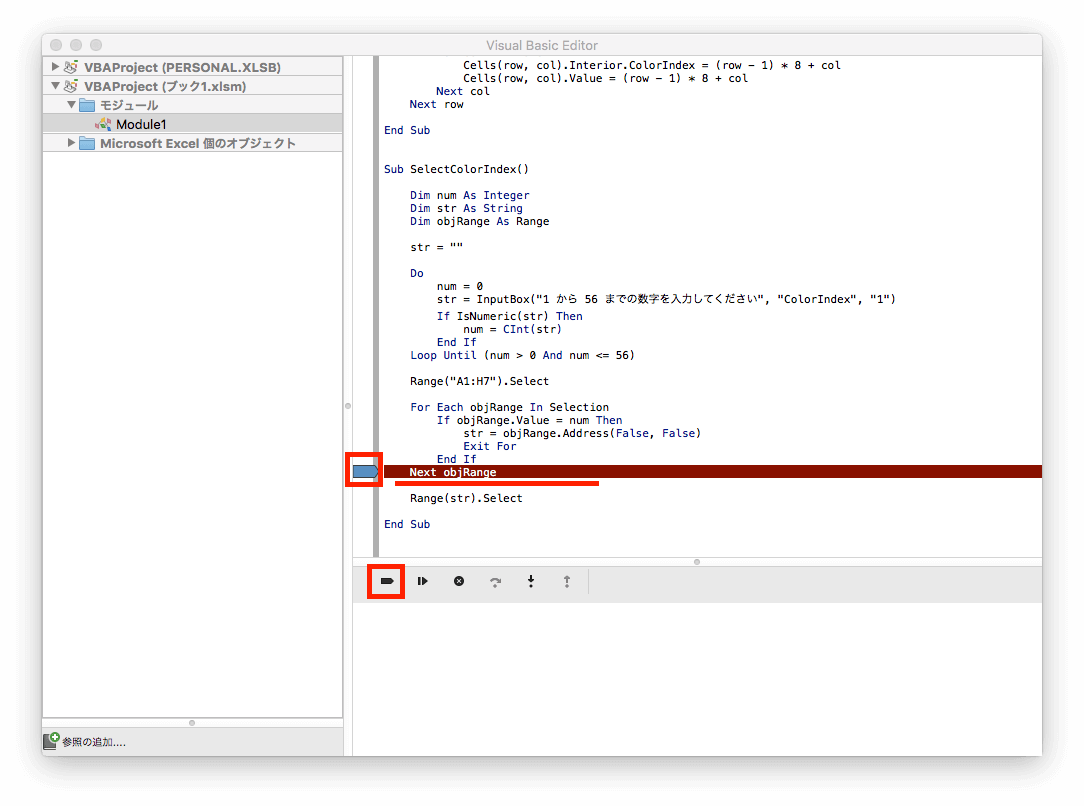1084x806 pixels.
Task: Click the If objRange.Value = num Then line
Action: click(x=530, y=420)
